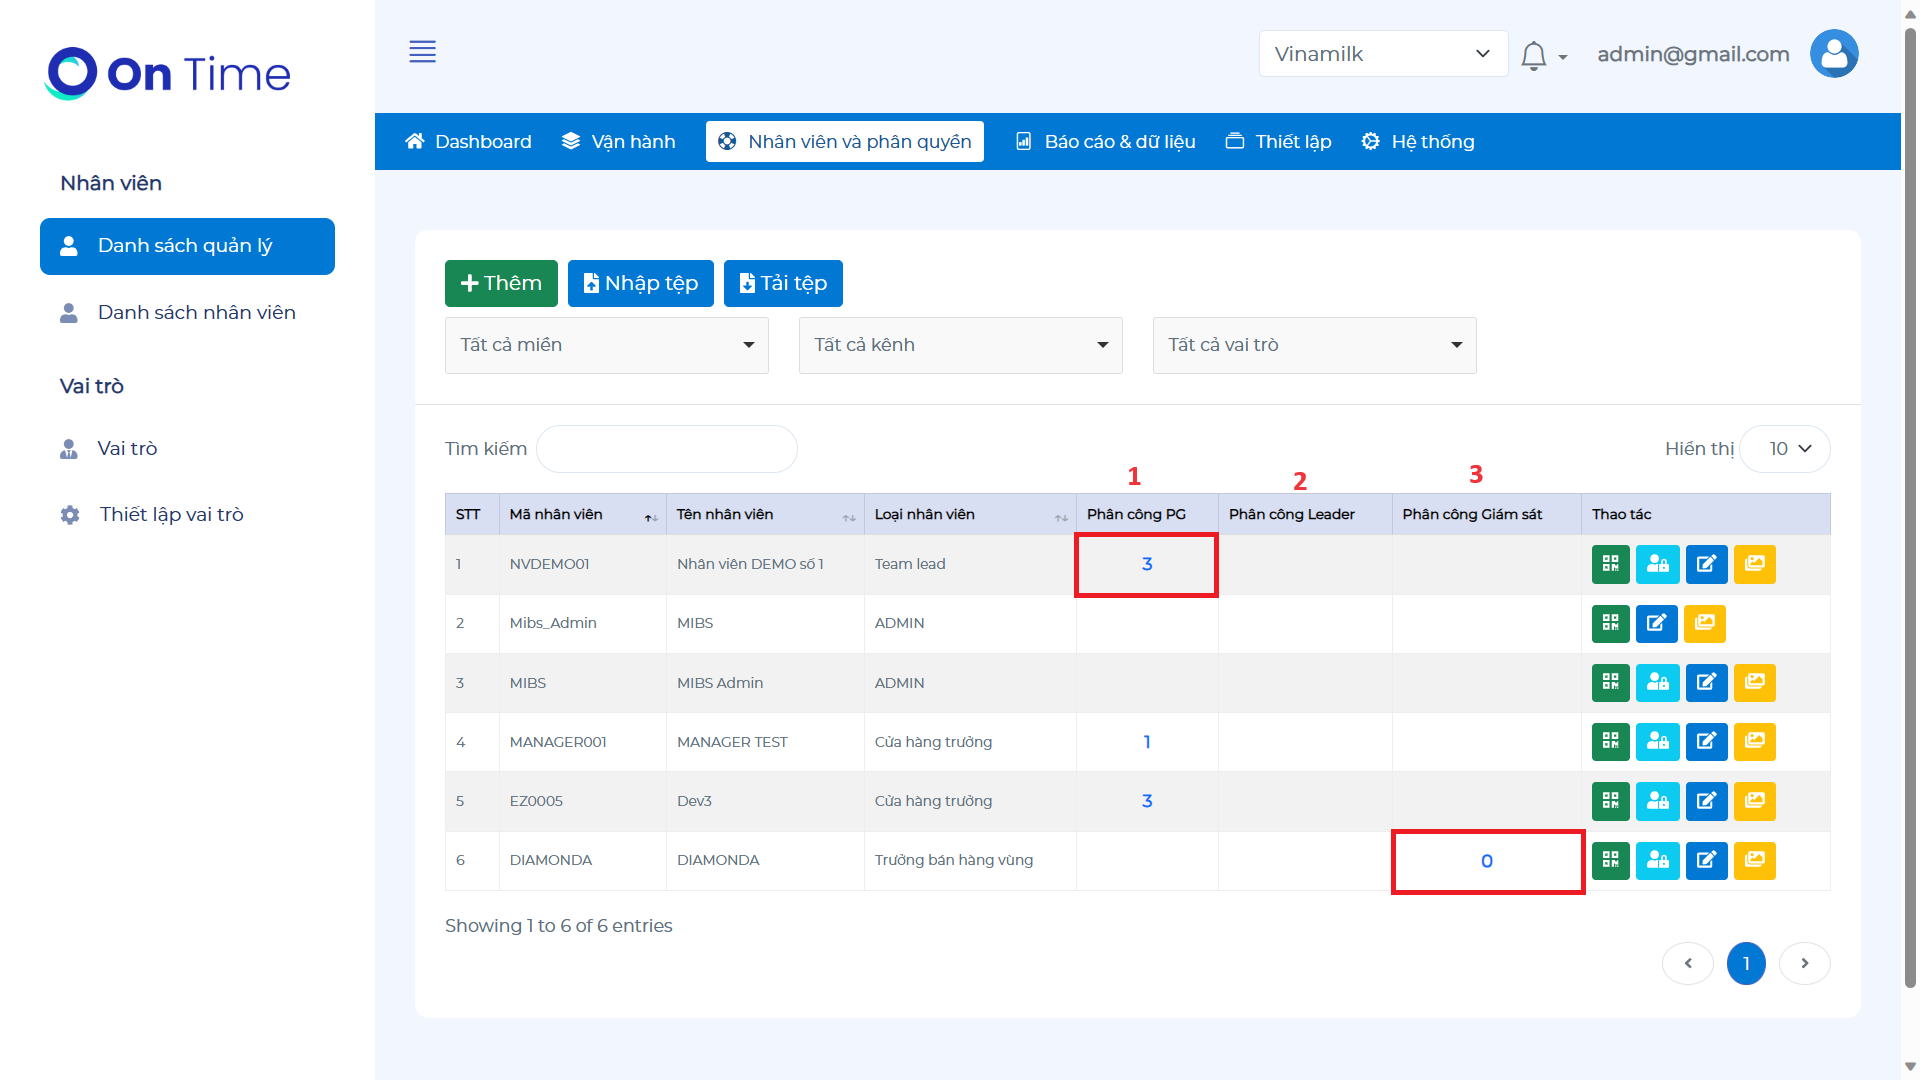Click edit icon for EZ0005 row
This screenshot has width=1920, height=1080.
(1706, 801)
